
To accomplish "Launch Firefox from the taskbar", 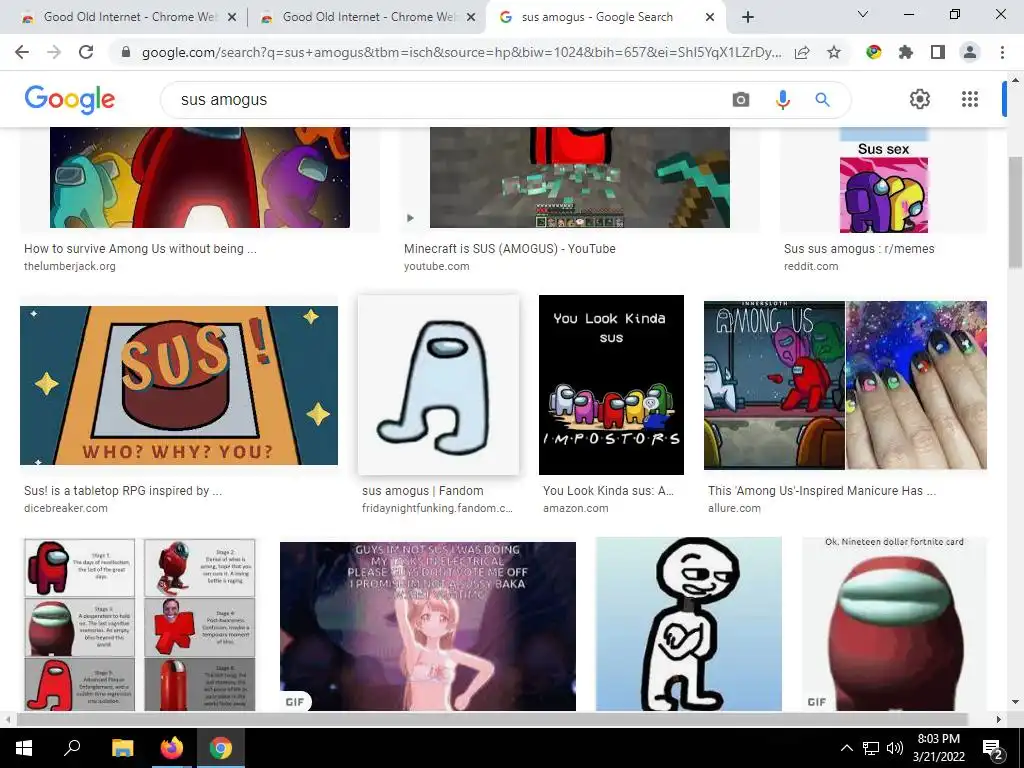I will 172,748.
